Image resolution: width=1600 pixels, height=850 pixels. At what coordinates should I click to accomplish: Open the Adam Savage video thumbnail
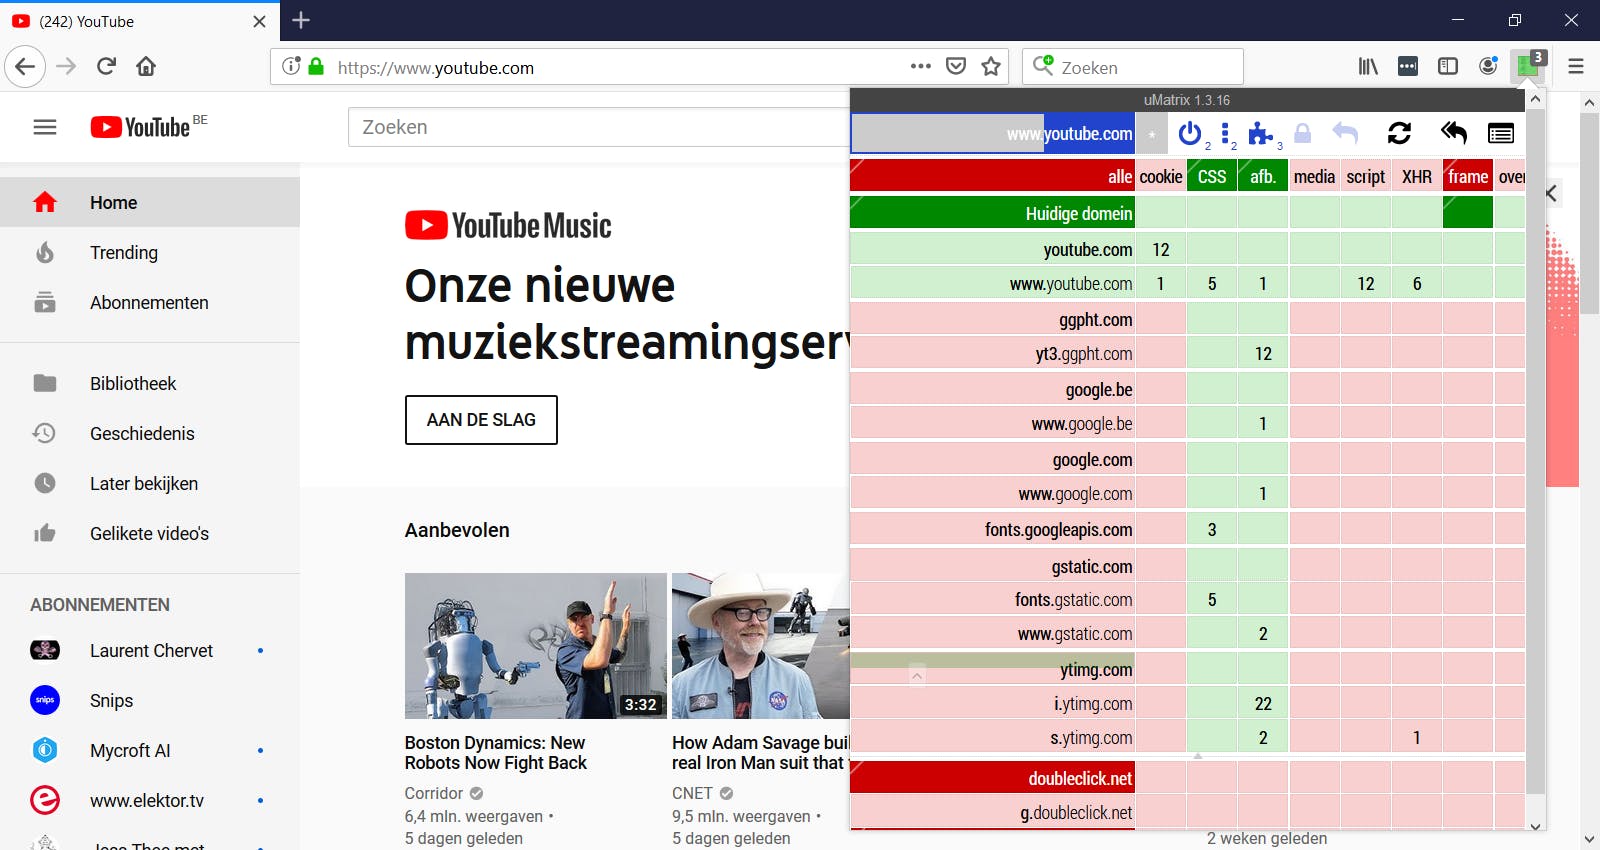coord(760,645)
